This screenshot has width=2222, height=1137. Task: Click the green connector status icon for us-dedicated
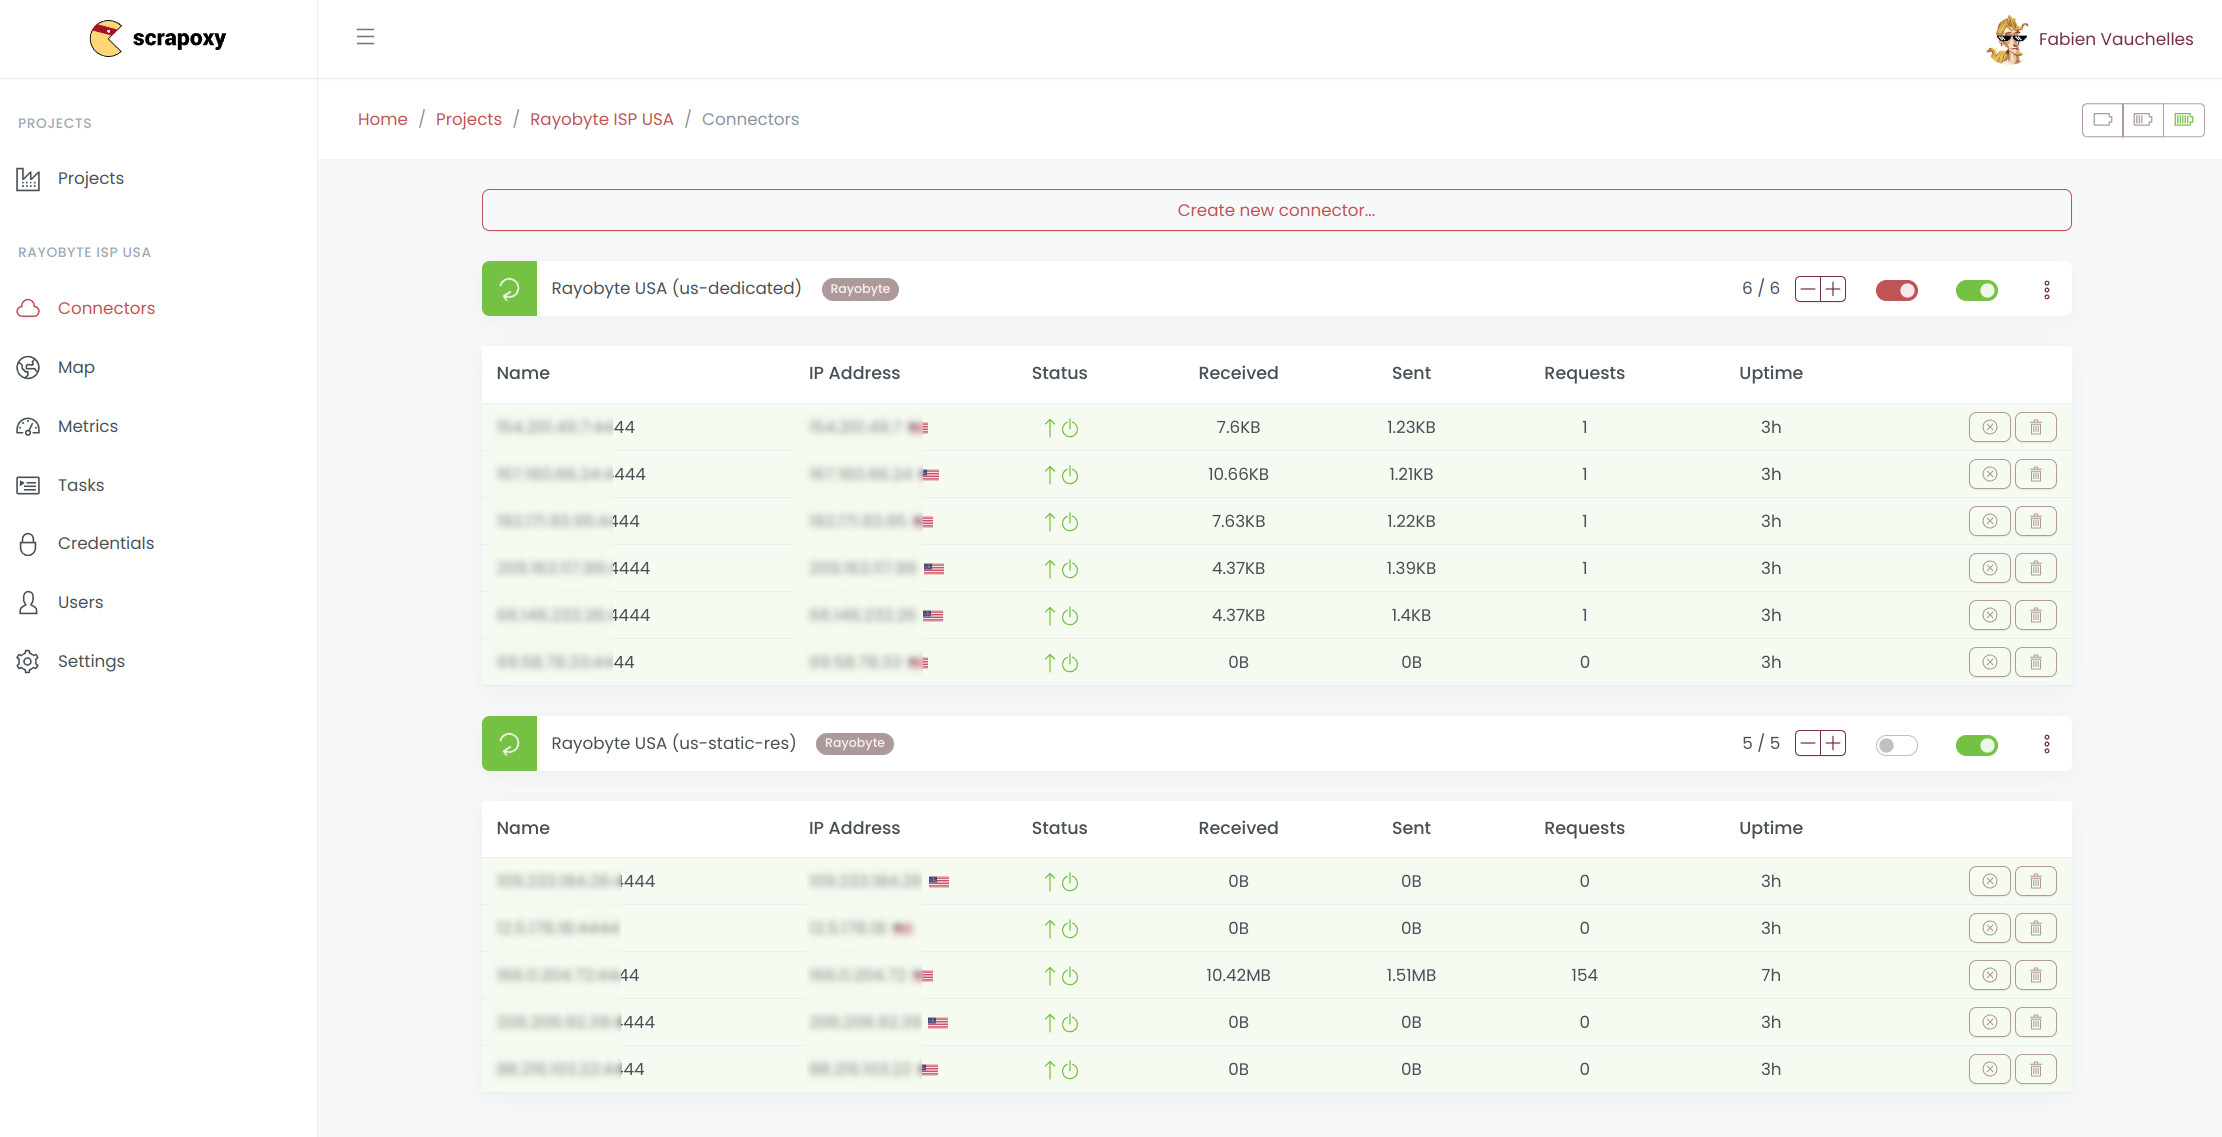coord(509,288)
